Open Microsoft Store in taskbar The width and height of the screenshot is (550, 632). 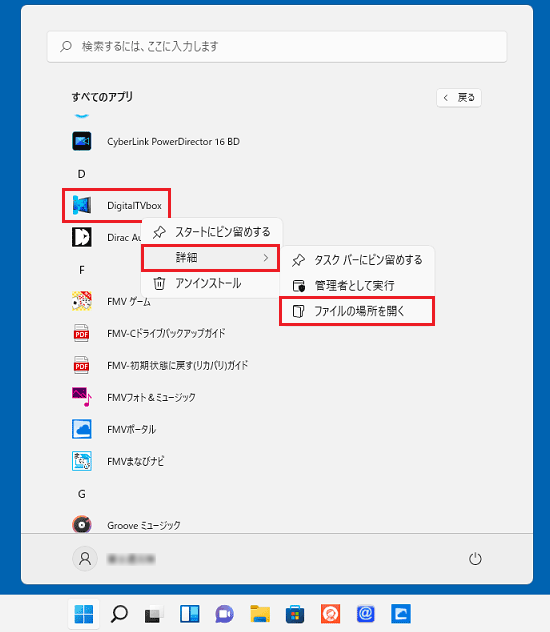(x=295, y=614)
